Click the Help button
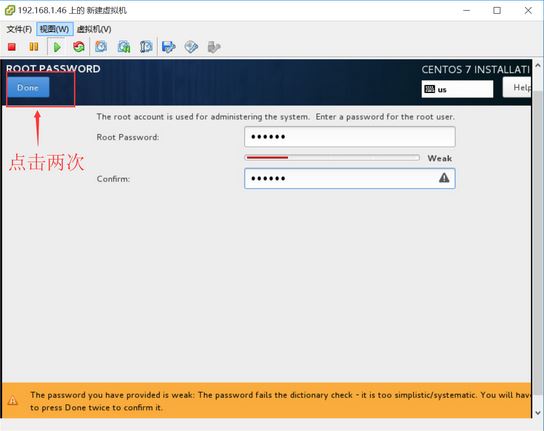Screen dimensions: 545x431 coord(517,87)
